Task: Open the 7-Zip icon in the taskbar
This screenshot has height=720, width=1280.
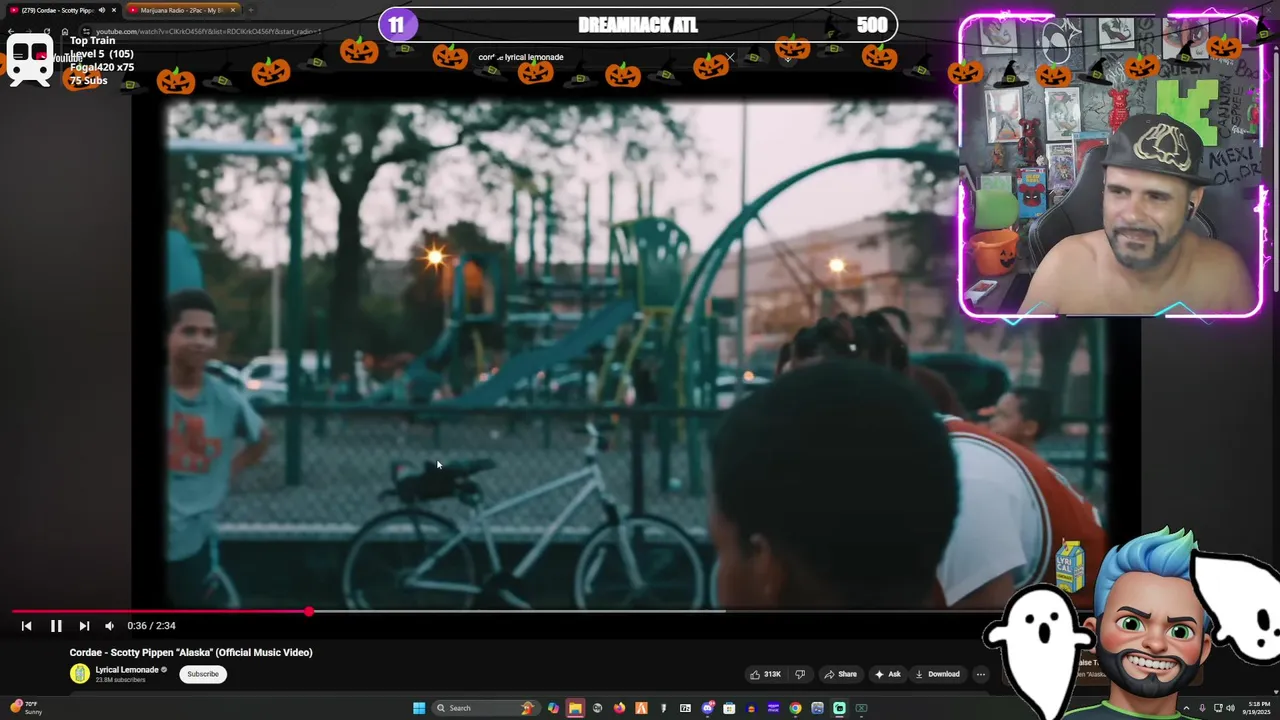Action: tap(685, 708)
